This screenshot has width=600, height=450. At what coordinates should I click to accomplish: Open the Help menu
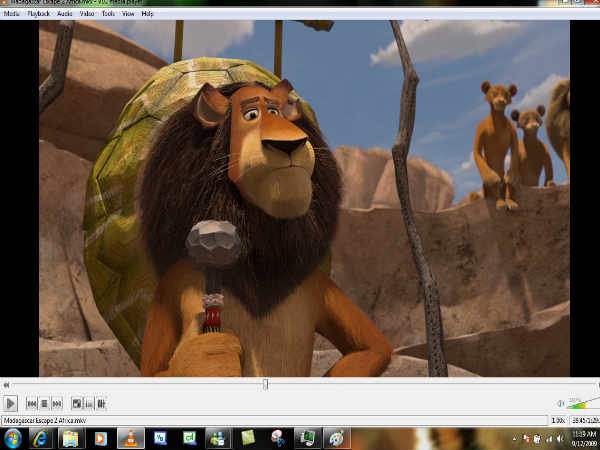(148, 14)
